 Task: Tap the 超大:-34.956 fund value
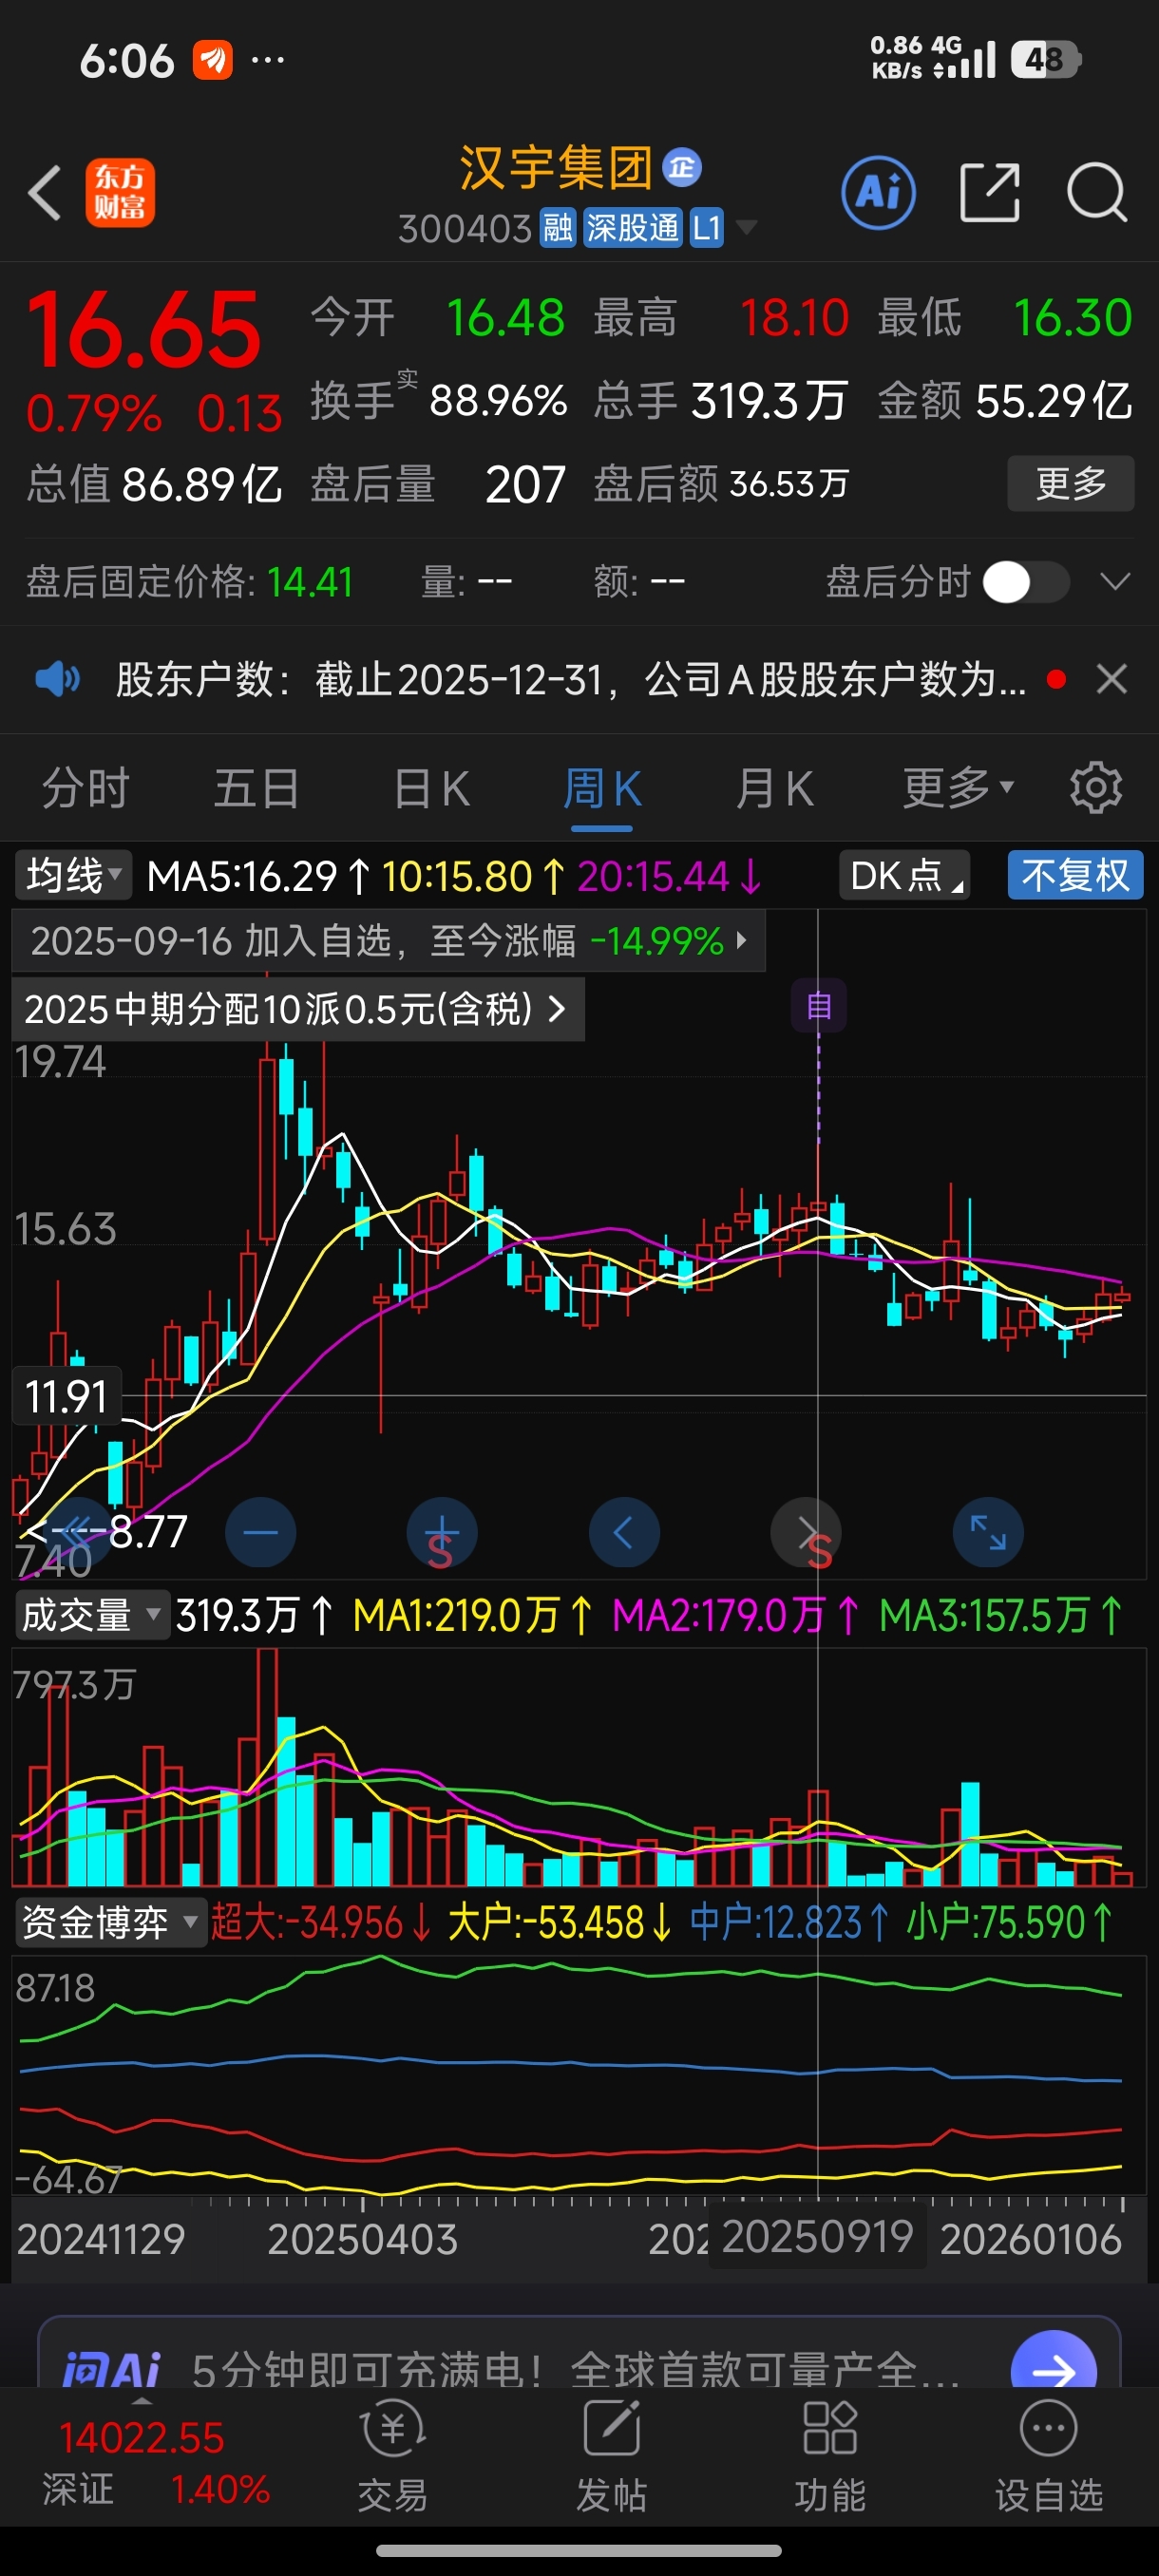[320, 1922]
